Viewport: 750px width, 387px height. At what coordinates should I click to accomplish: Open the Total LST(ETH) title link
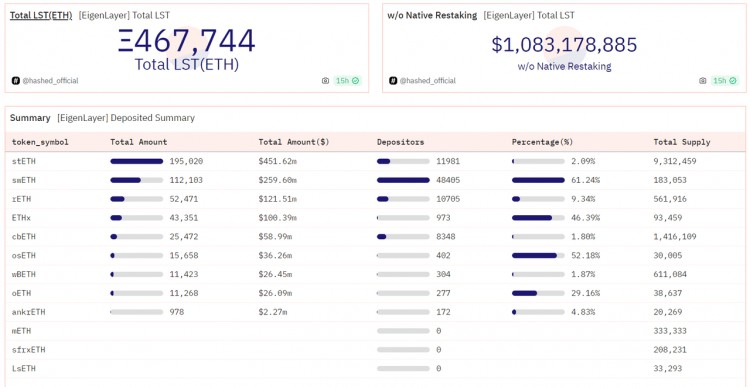tap(41, 15)
